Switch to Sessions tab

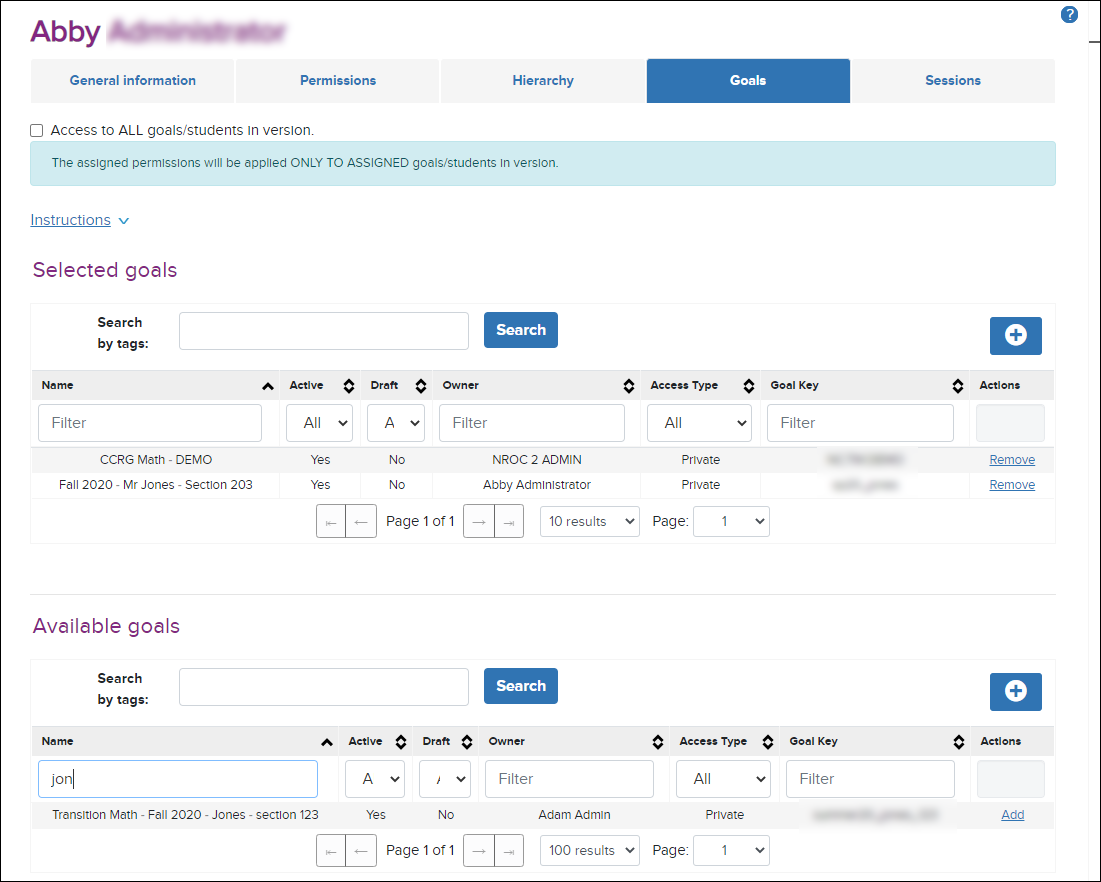coord(953,81)
